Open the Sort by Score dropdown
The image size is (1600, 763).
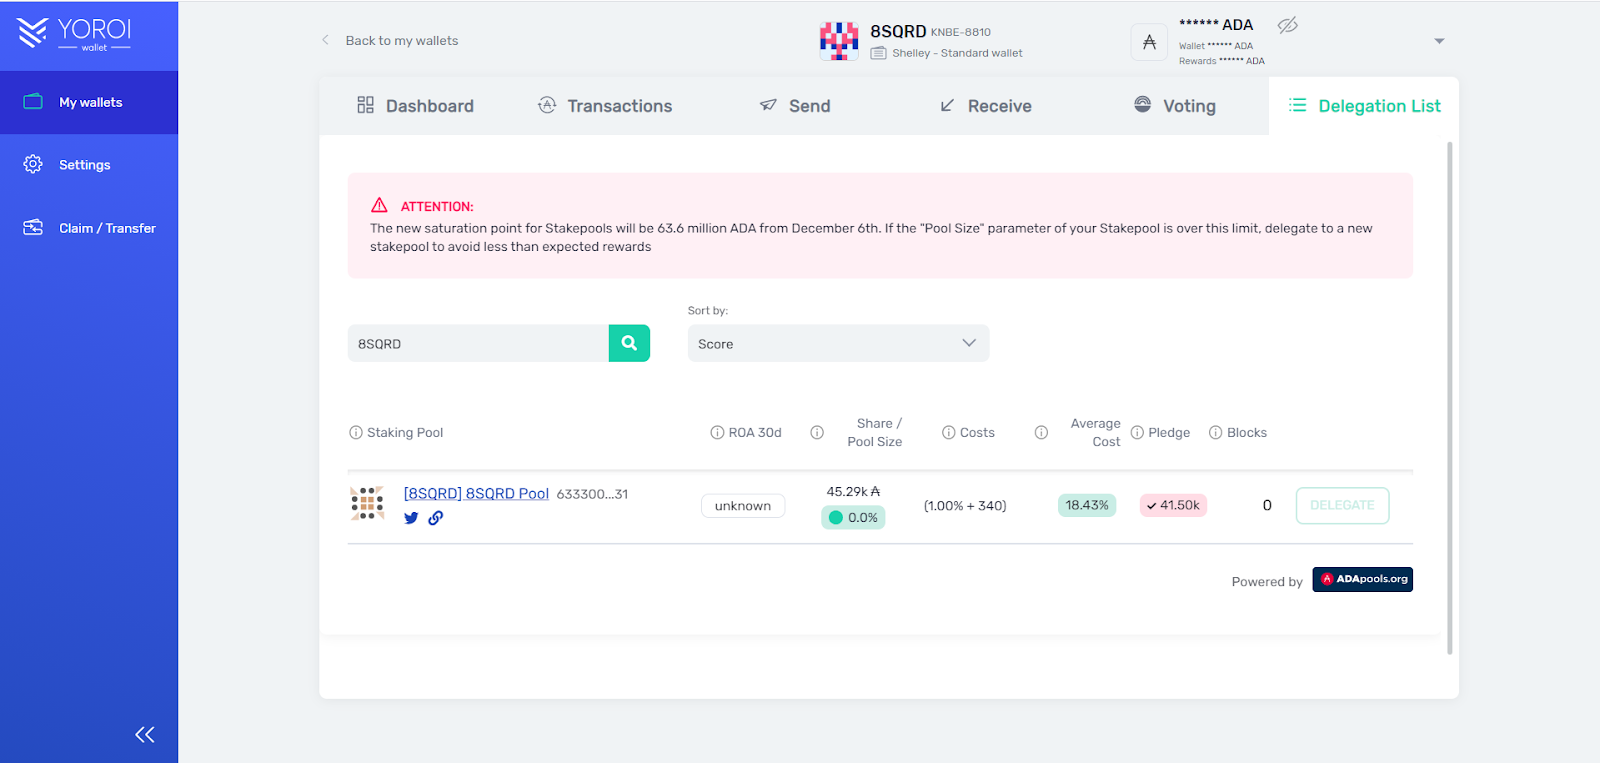pyautogui.click(x=838, y=343)
